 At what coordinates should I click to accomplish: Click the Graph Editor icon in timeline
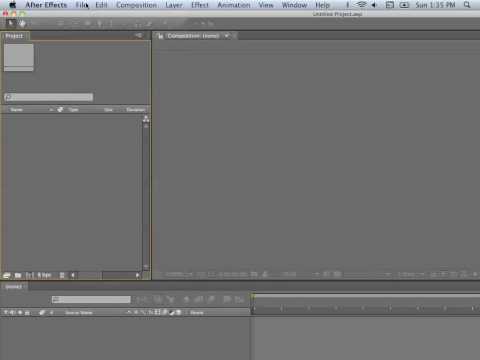pyautogui.click(x=239, y=299)
